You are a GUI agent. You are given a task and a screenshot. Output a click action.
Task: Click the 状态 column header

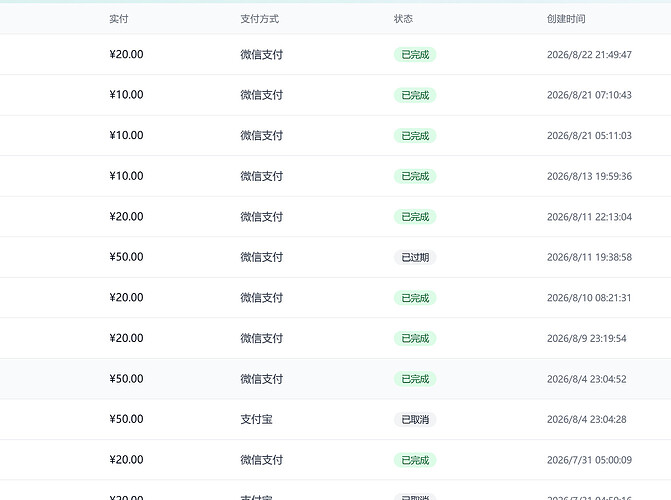(x=403, y=19)
